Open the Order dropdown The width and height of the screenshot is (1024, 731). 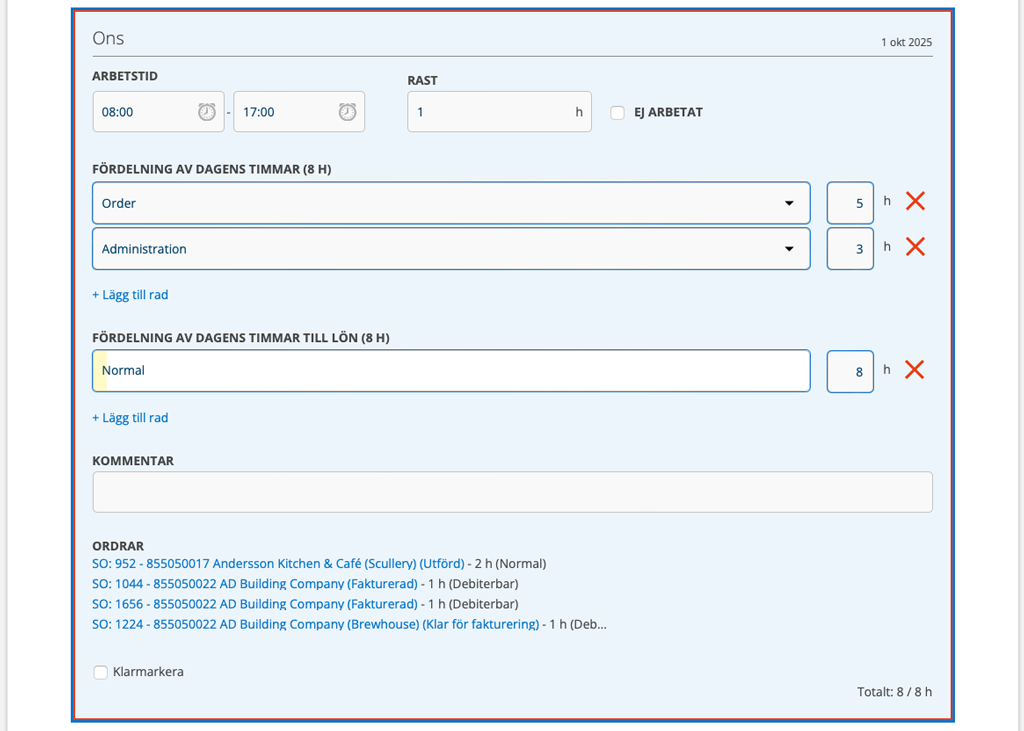click(x=450, y=203)
